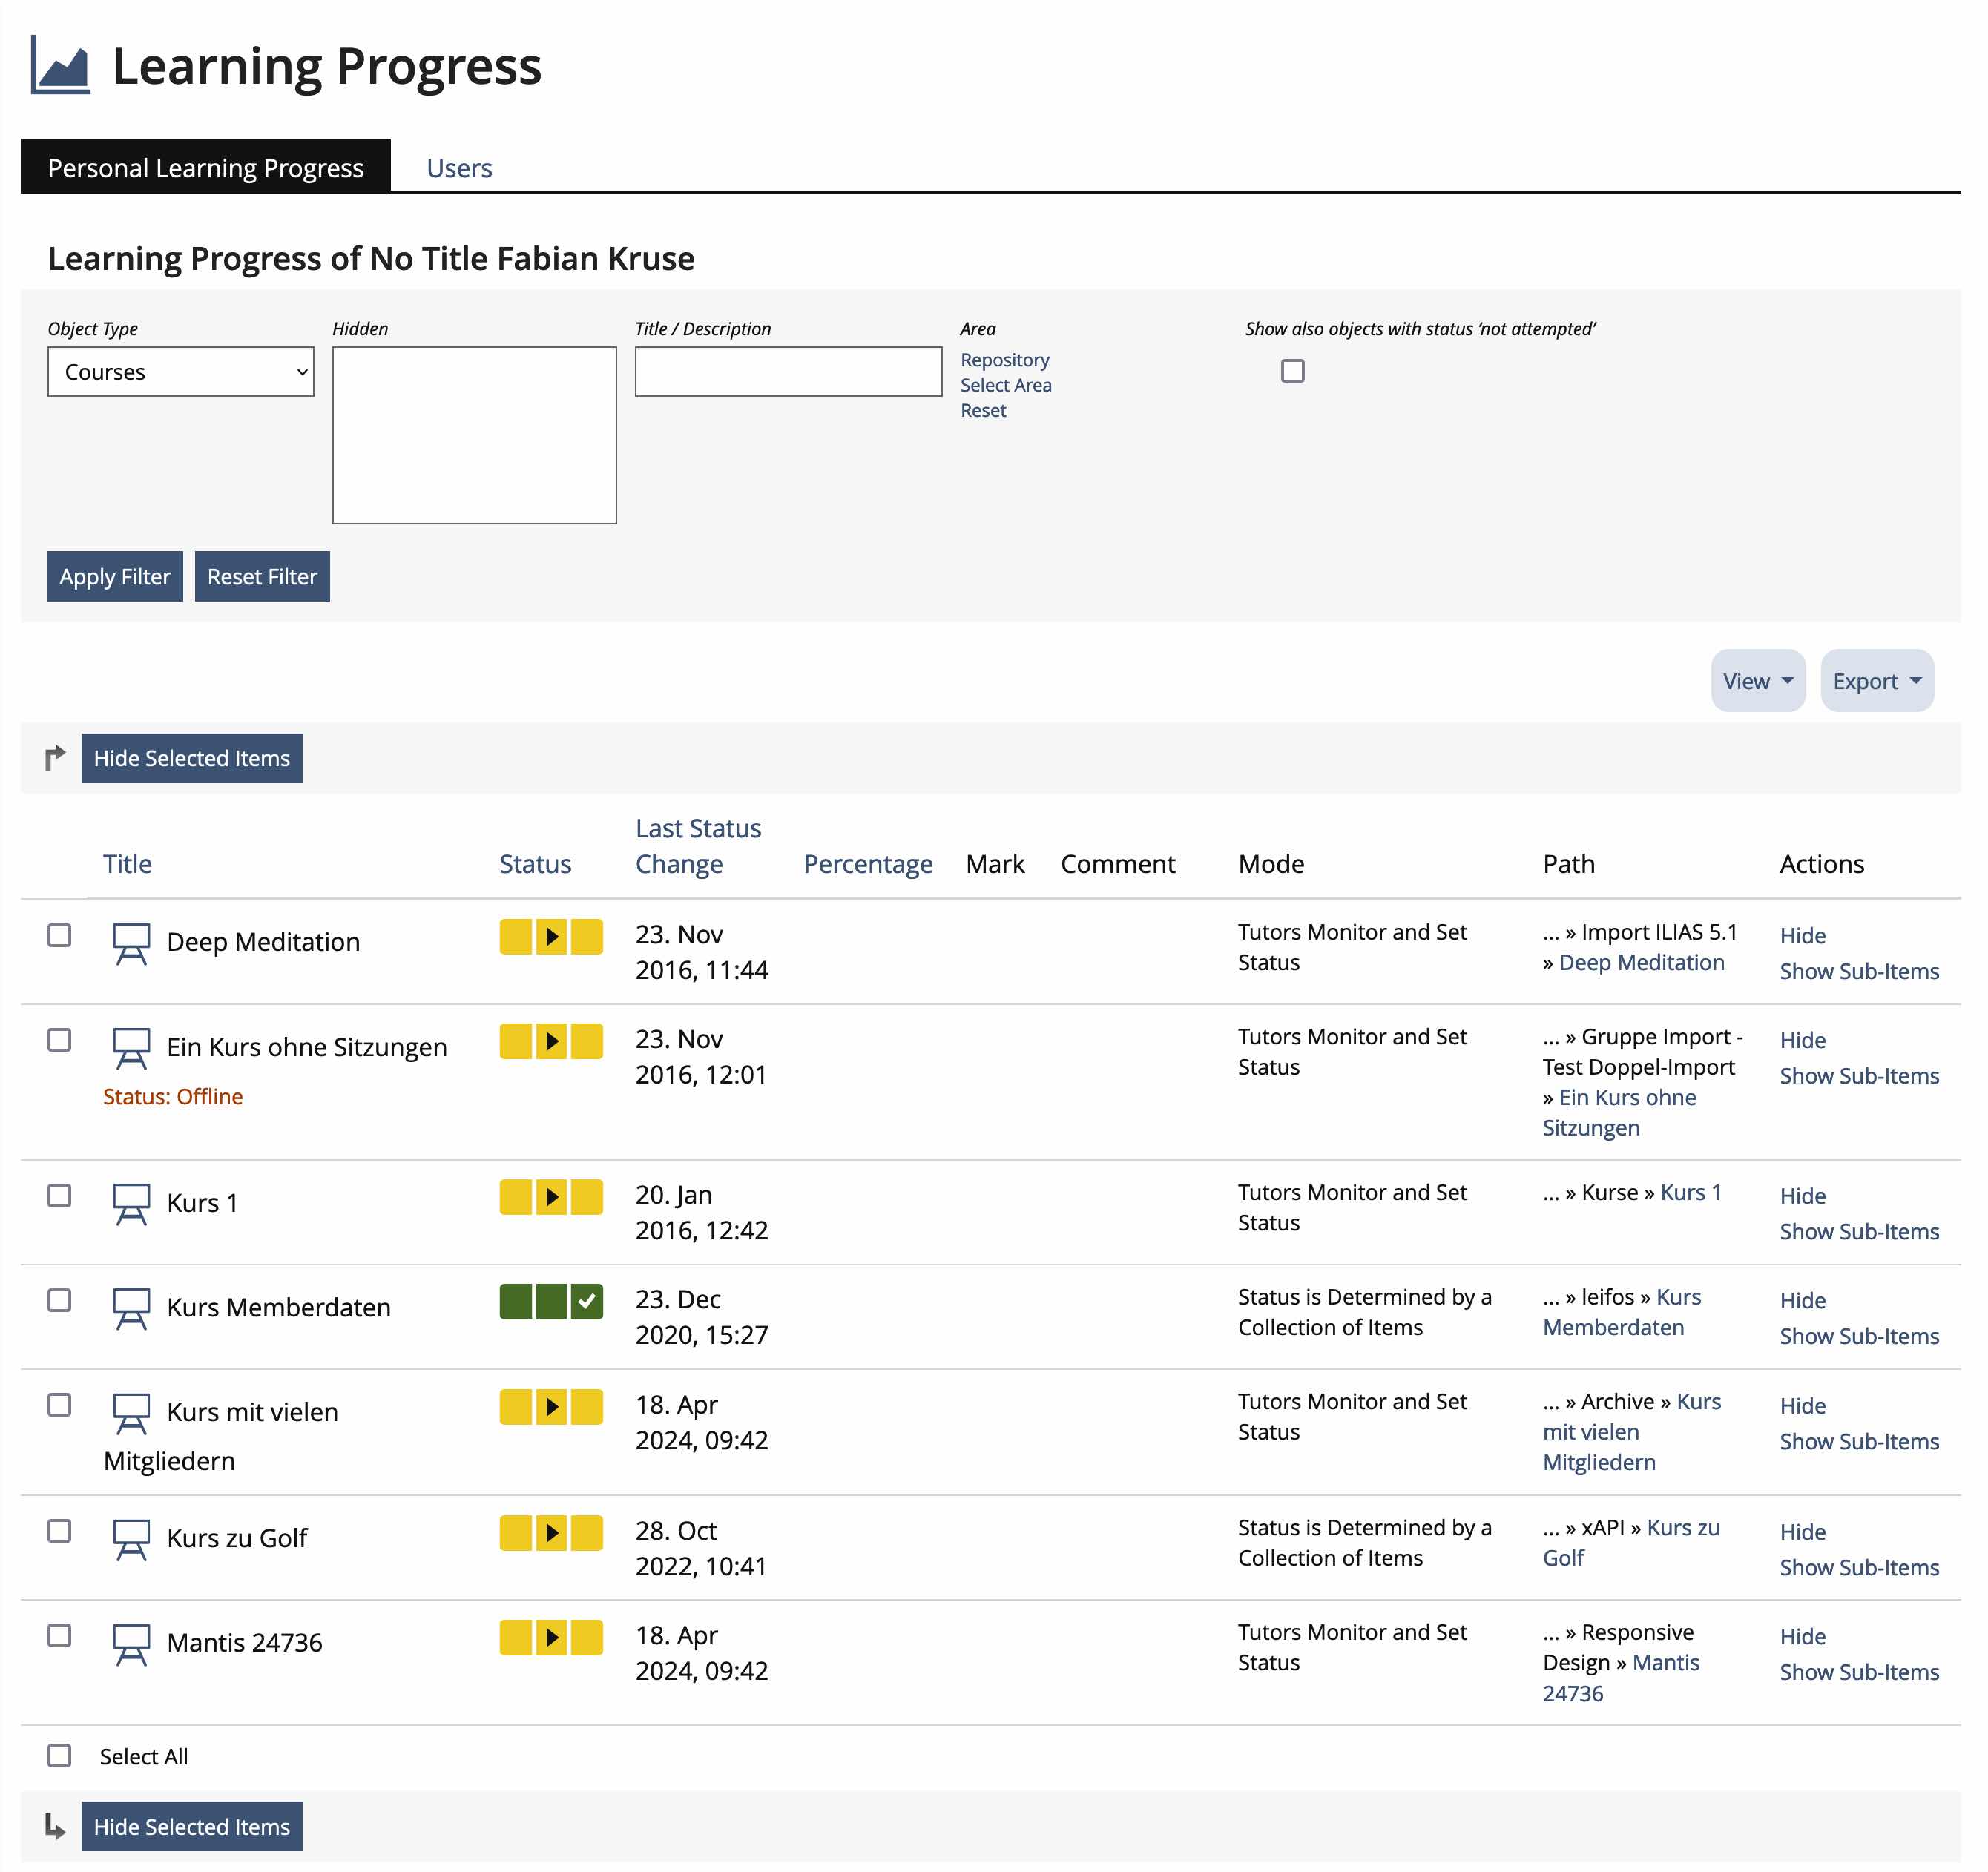This screenshot has height=1872, width=1988.
Task: Open the Object Type Courses dropdown
Action: [181, 372]
